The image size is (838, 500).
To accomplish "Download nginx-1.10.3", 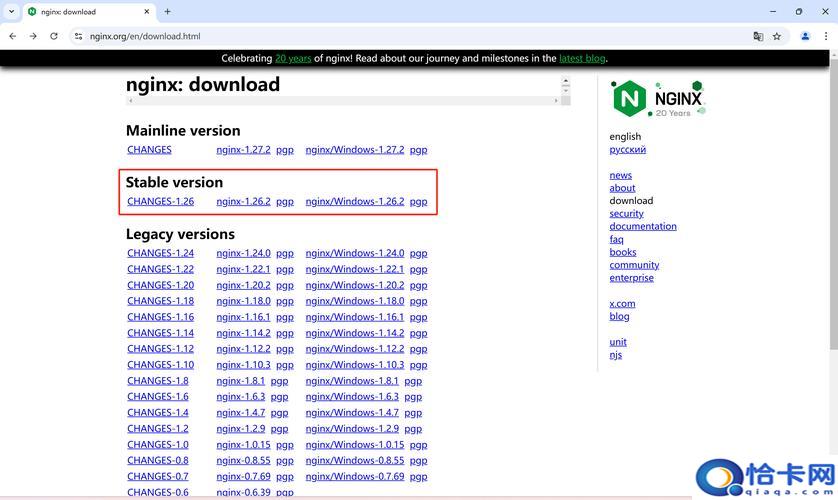I will point(243,365).
